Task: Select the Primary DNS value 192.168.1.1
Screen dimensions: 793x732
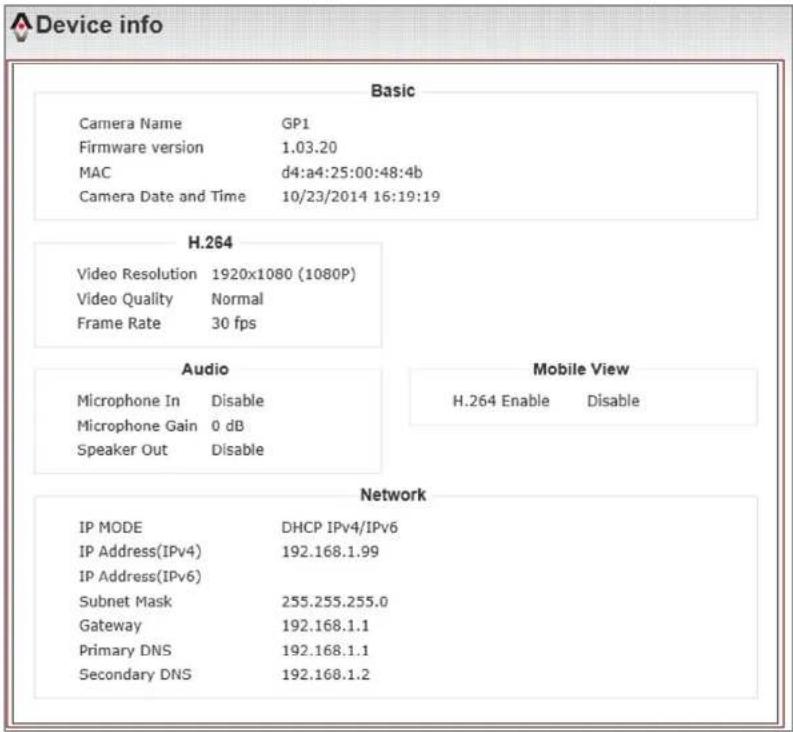Action: 325,650
